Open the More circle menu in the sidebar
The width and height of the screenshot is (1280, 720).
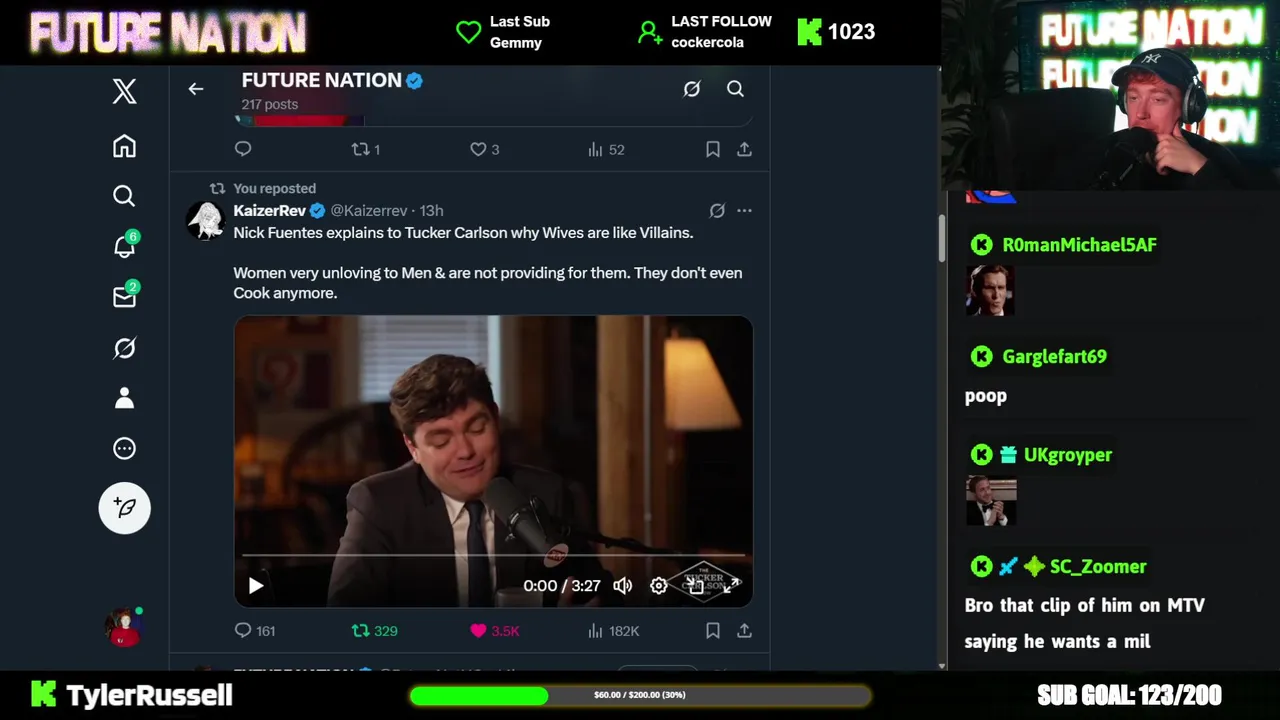click(x=124, y=448)
